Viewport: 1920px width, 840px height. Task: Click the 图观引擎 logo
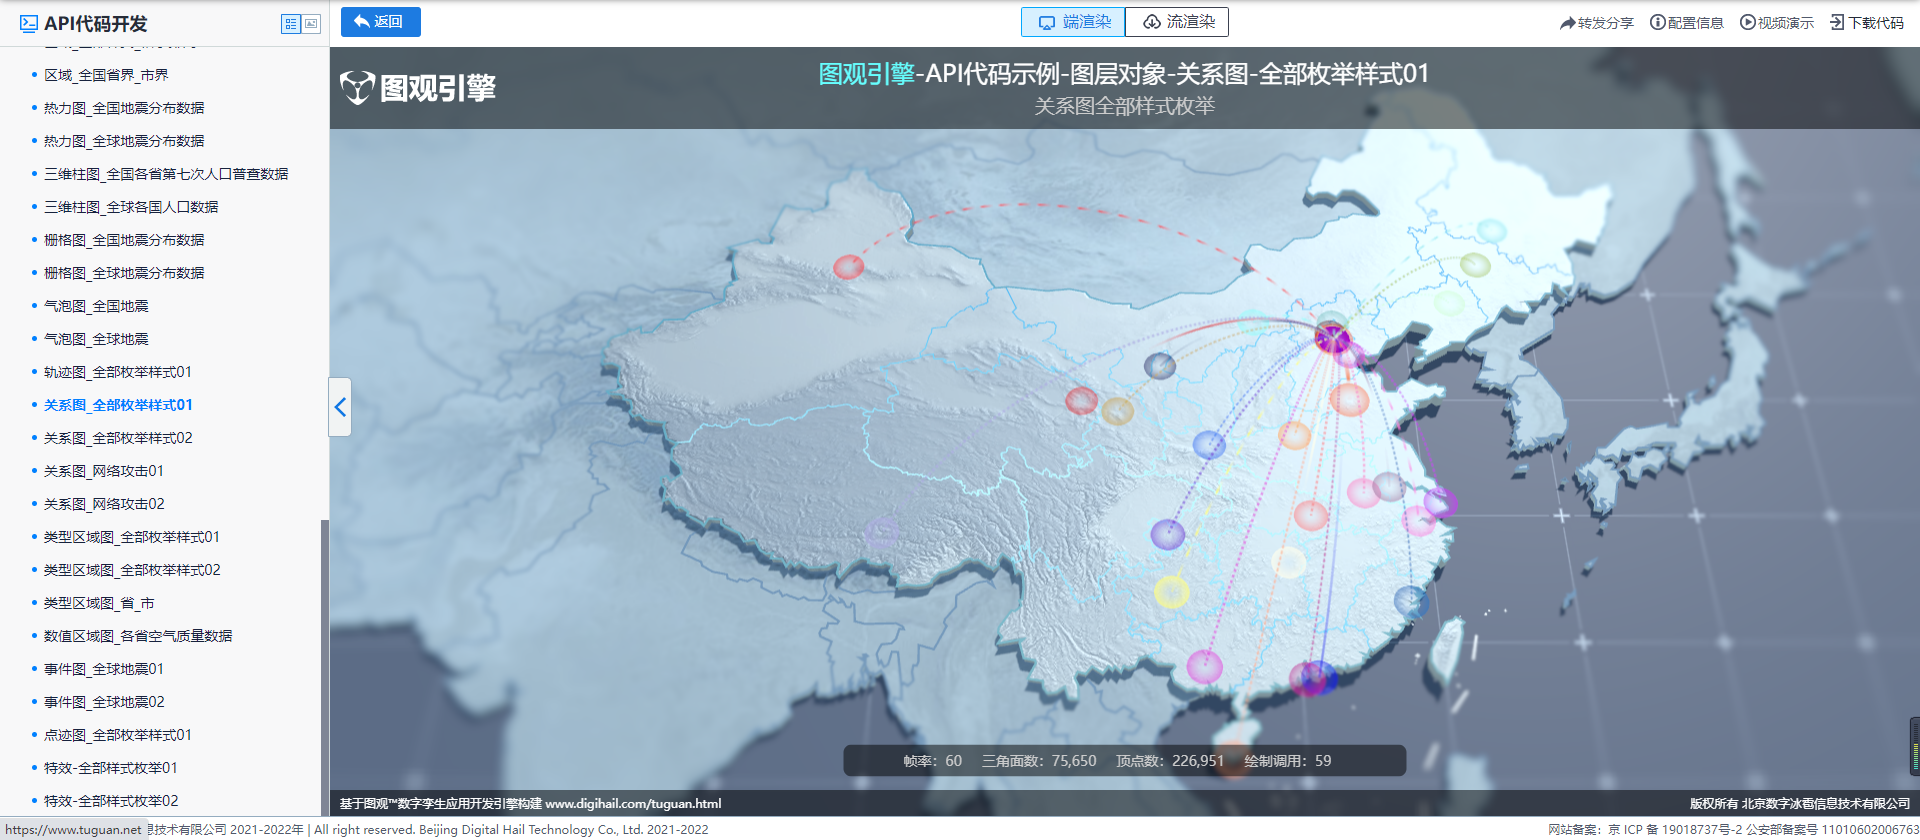pos(418,88)
